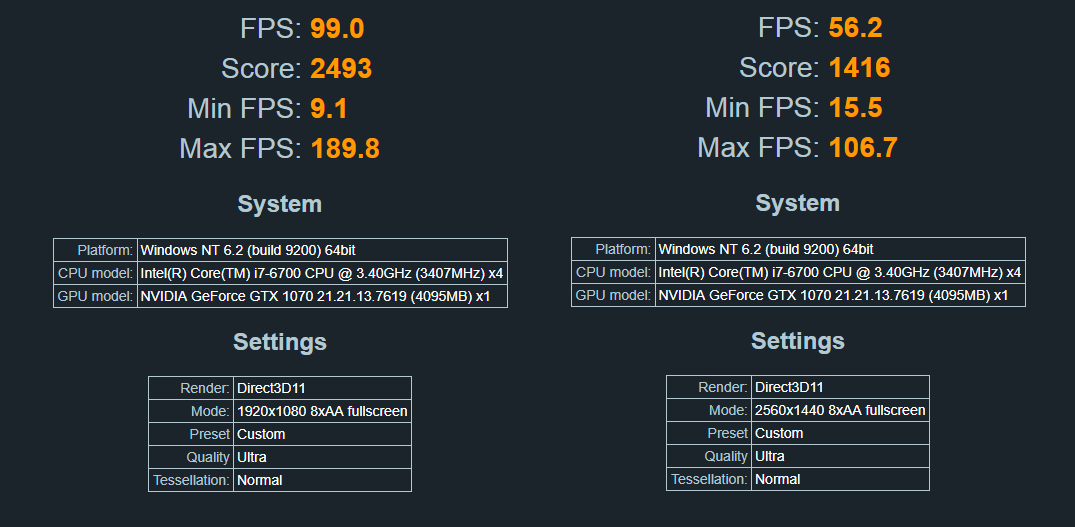Select the Intel Core i7-6700 cell under FPS 56.2
This screenshot has height=527, width=1075.
839,272
